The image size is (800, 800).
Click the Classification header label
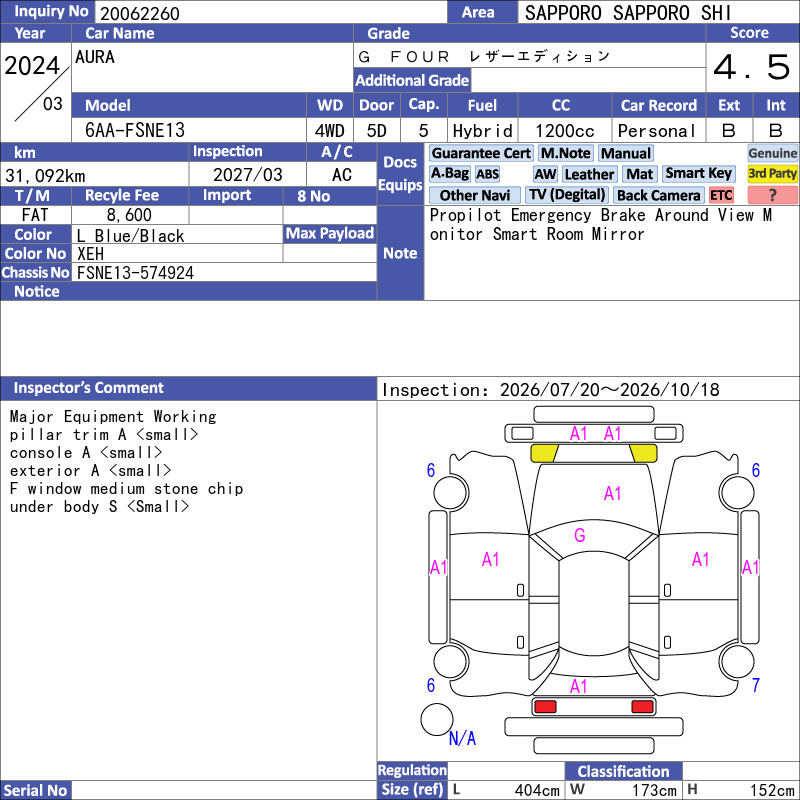coord(623,771)
